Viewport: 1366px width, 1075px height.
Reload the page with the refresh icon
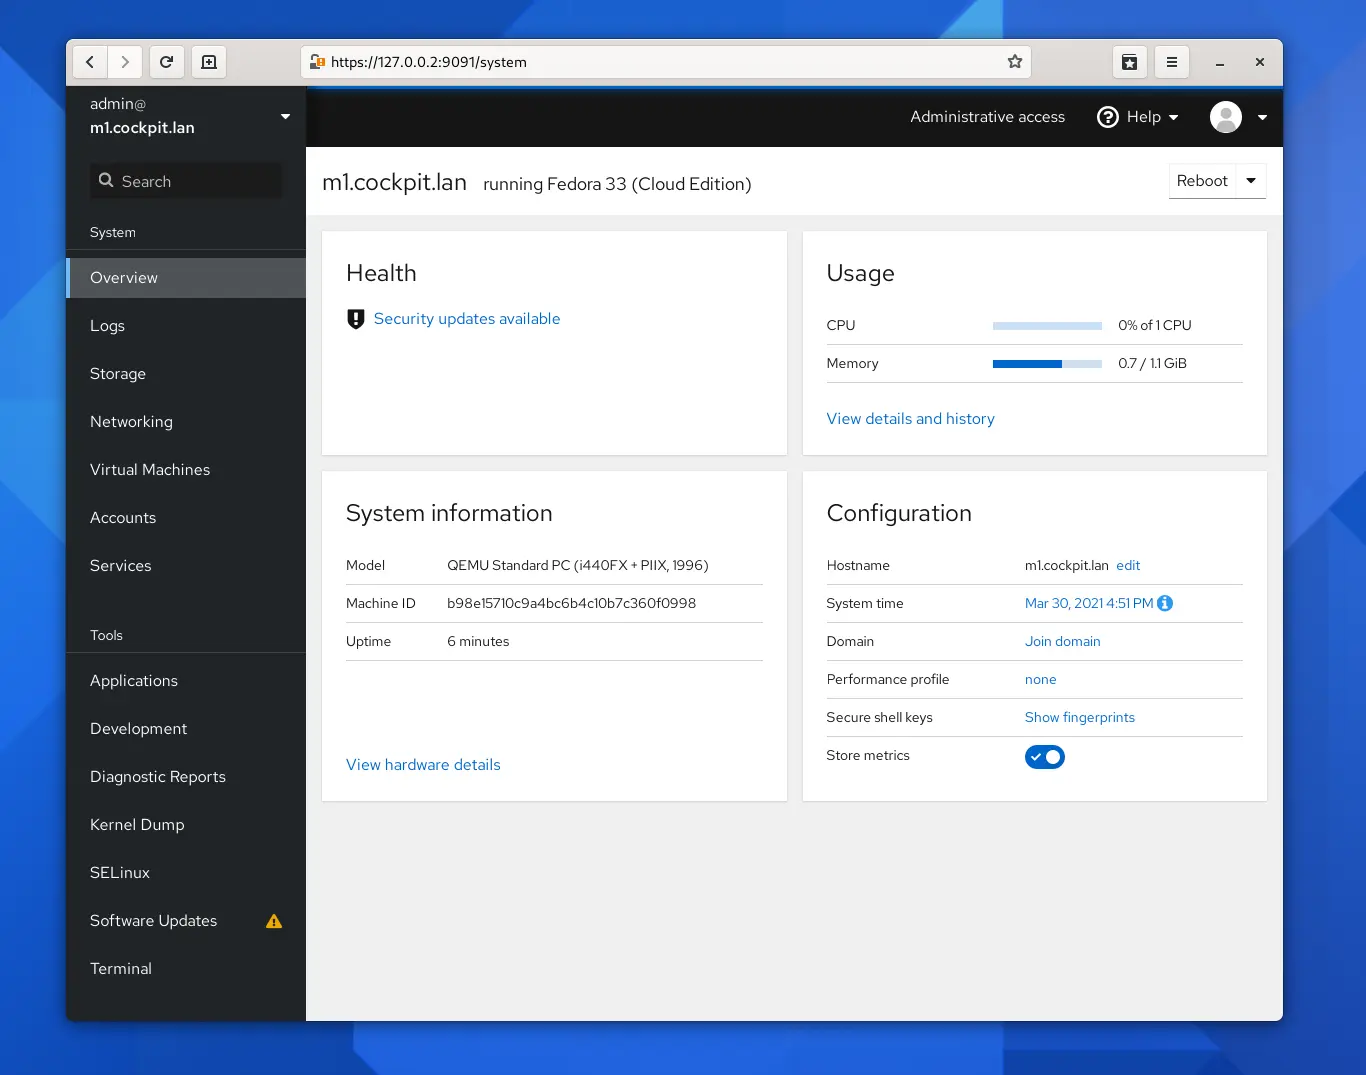pos(167,62)
